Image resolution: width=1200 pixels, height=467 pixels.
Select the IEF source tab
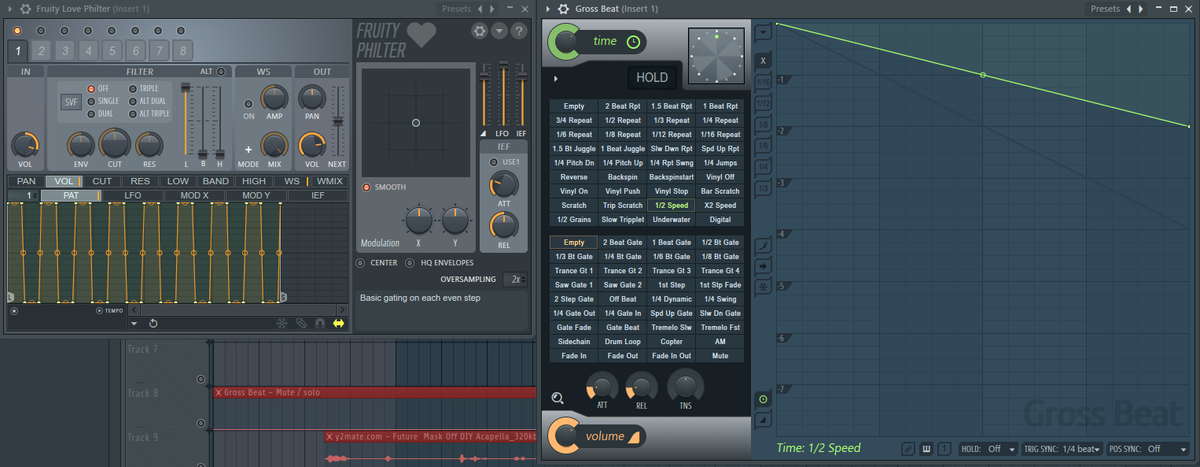pos(317,195)
